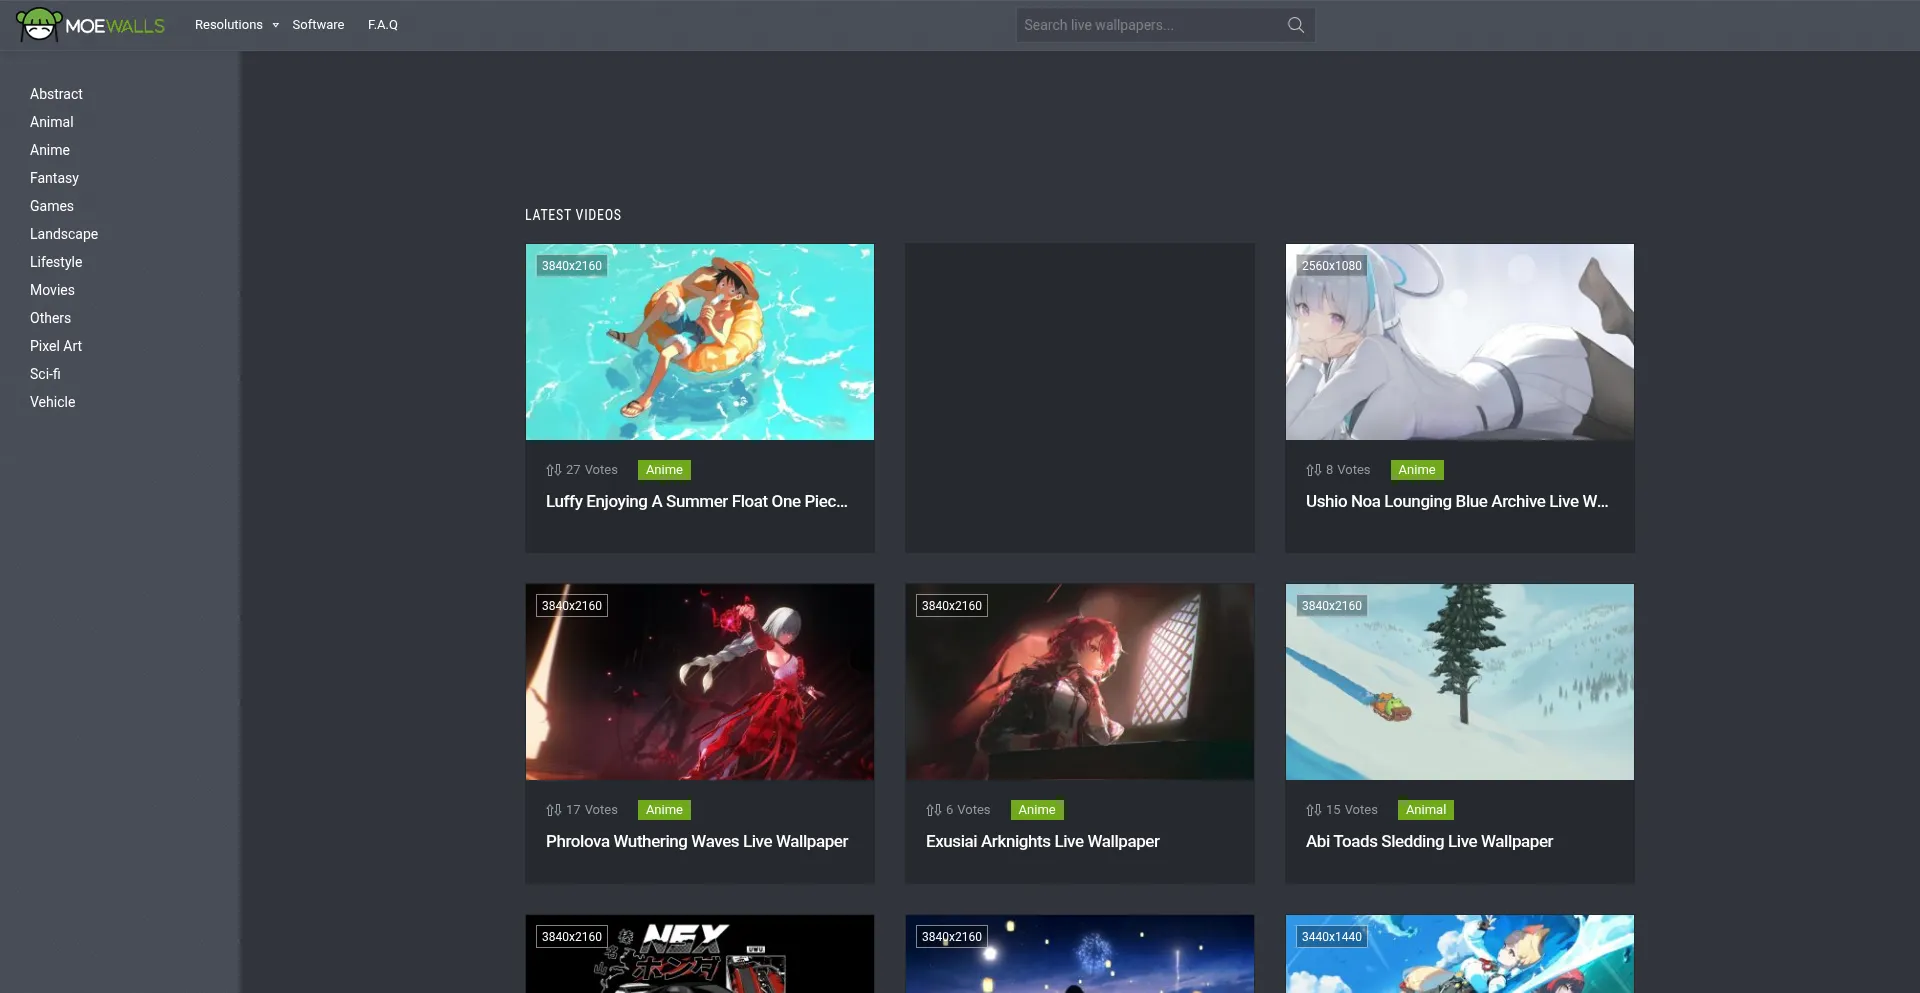Click Anime tag on Exusiai card

[x=1037, y=810]
